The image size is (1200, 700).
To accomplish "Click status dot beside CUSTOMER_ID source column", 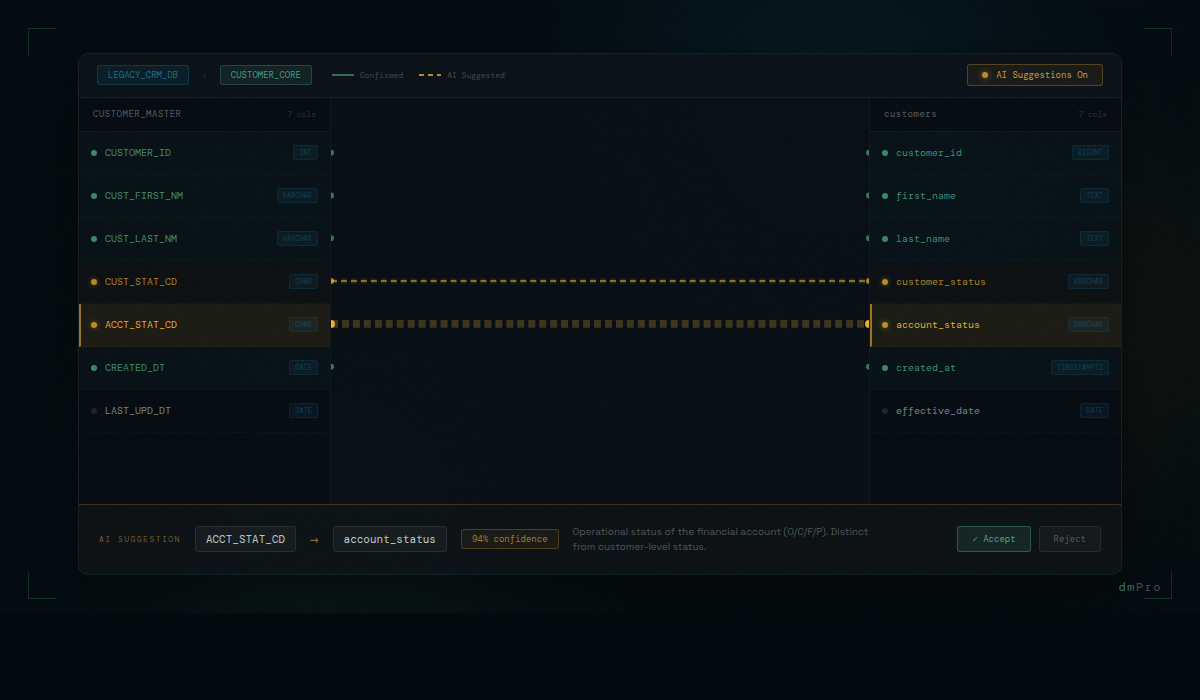I will pos(94,153).
